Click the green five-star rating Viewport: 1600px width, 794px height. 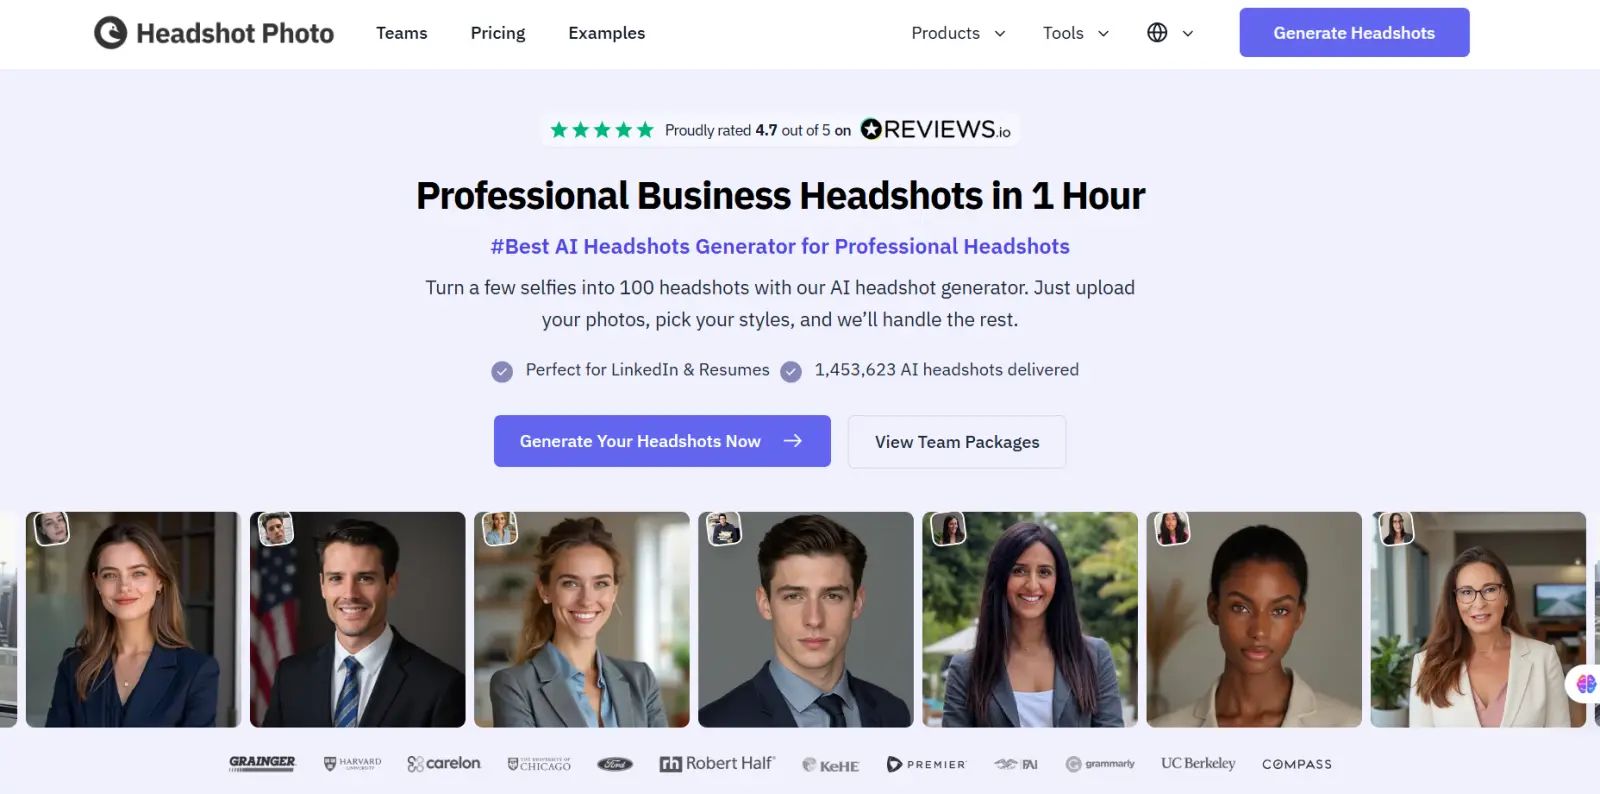tap(602, 130)
